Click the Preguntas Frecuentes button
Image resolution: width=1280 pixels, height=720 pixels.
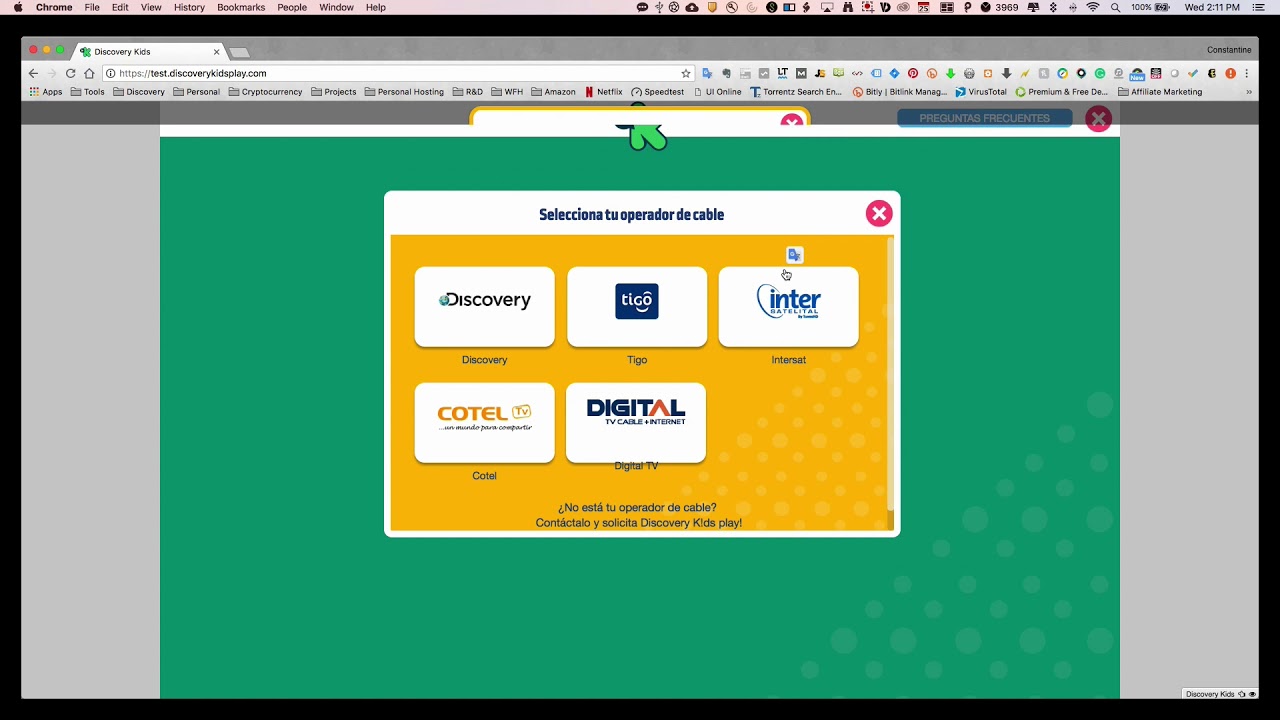click(984, 118)
